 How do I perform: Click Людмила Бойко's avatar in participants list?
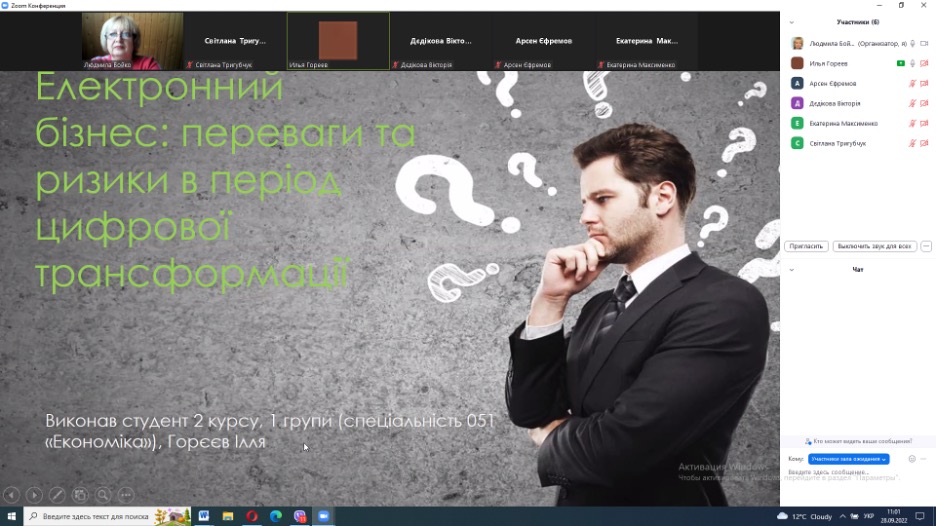point(797,44)
